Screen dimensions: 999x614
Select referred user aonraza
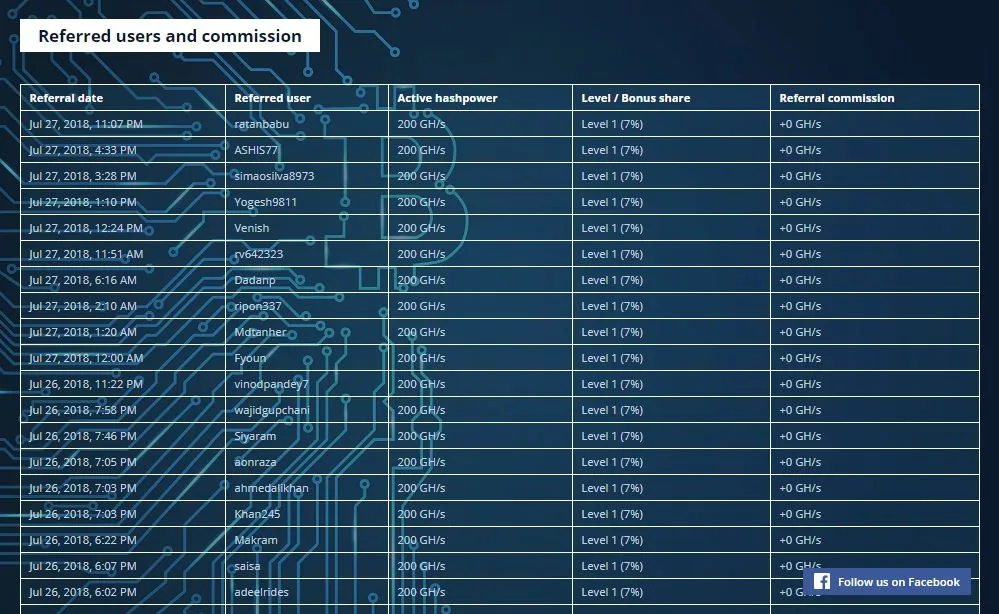(x=255, y=462)
